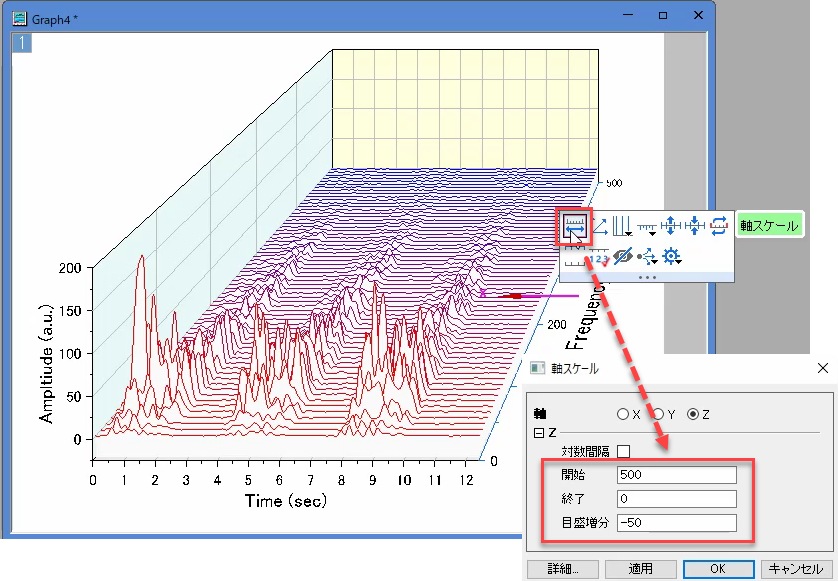This screenshot has width=838, height=581.
Task: Maximize the Graph4 window
Action: click(663, 16)
